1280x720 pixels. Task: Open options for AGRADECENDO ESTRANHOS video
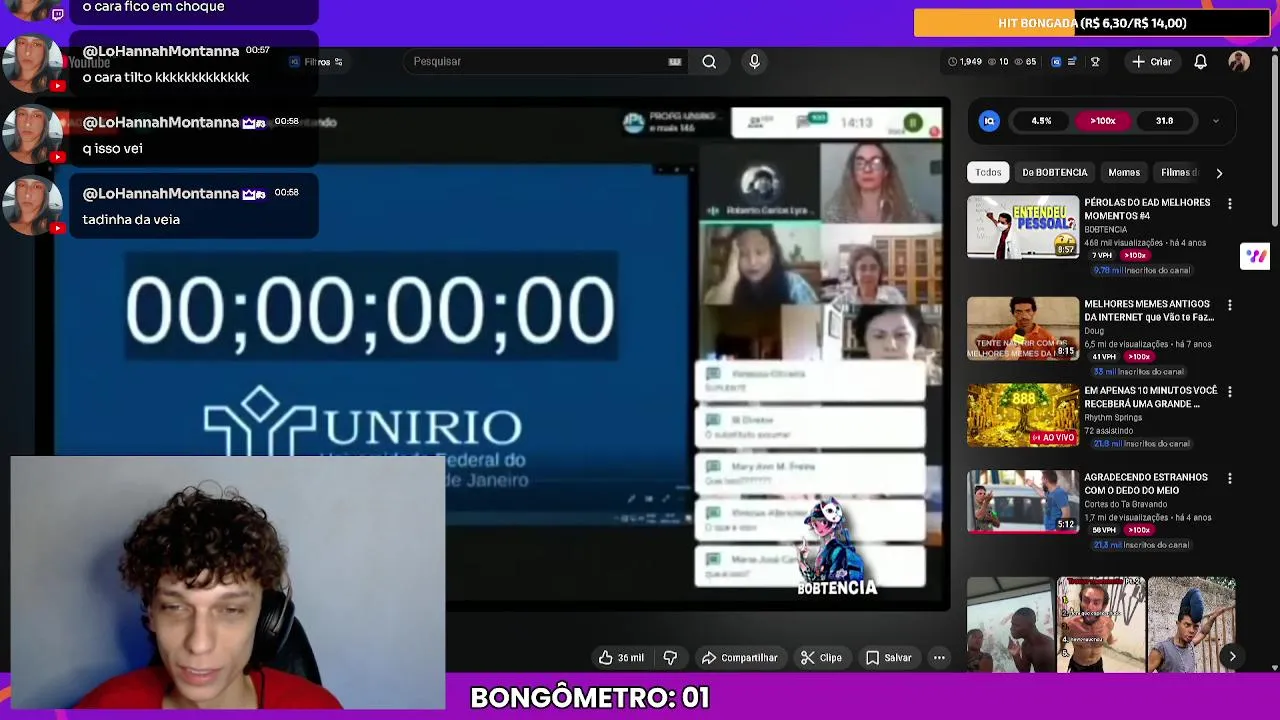pyautogui.click(x=1230, y=479)
